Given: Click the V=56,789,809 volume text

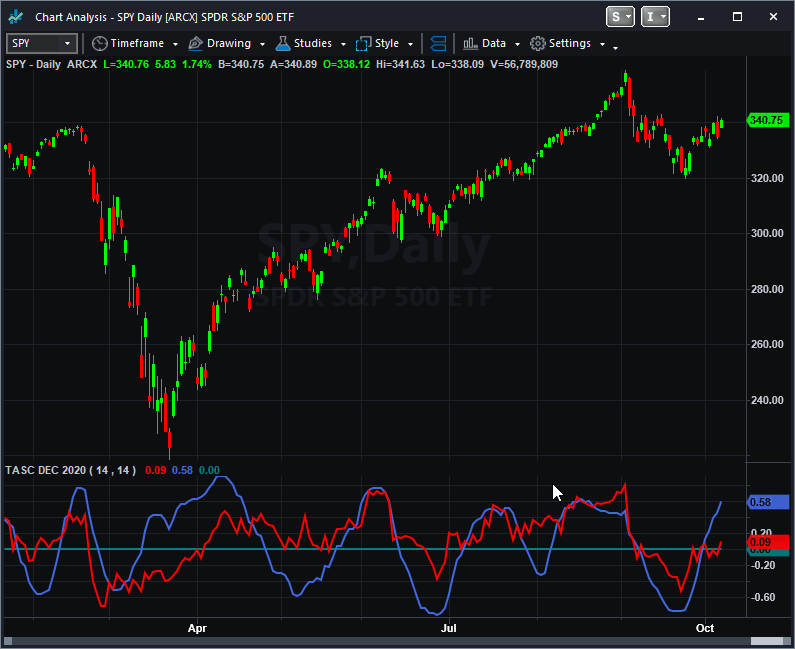Looking at the screenshot, I should tap(524, 64).
